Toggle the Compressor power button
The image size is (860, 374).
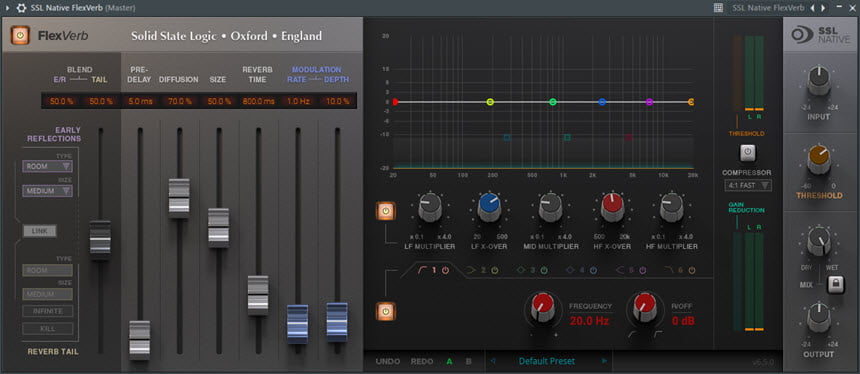point(748,153)
